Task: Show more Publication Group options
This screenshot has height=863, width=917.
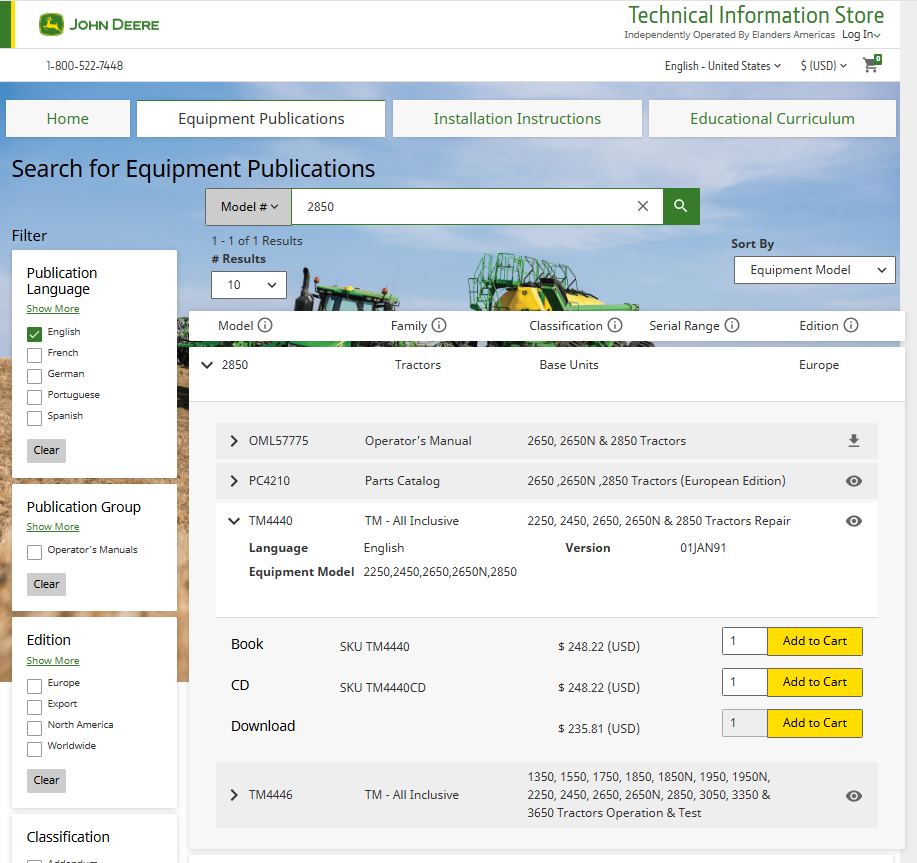Action: (x=53, y=527)
